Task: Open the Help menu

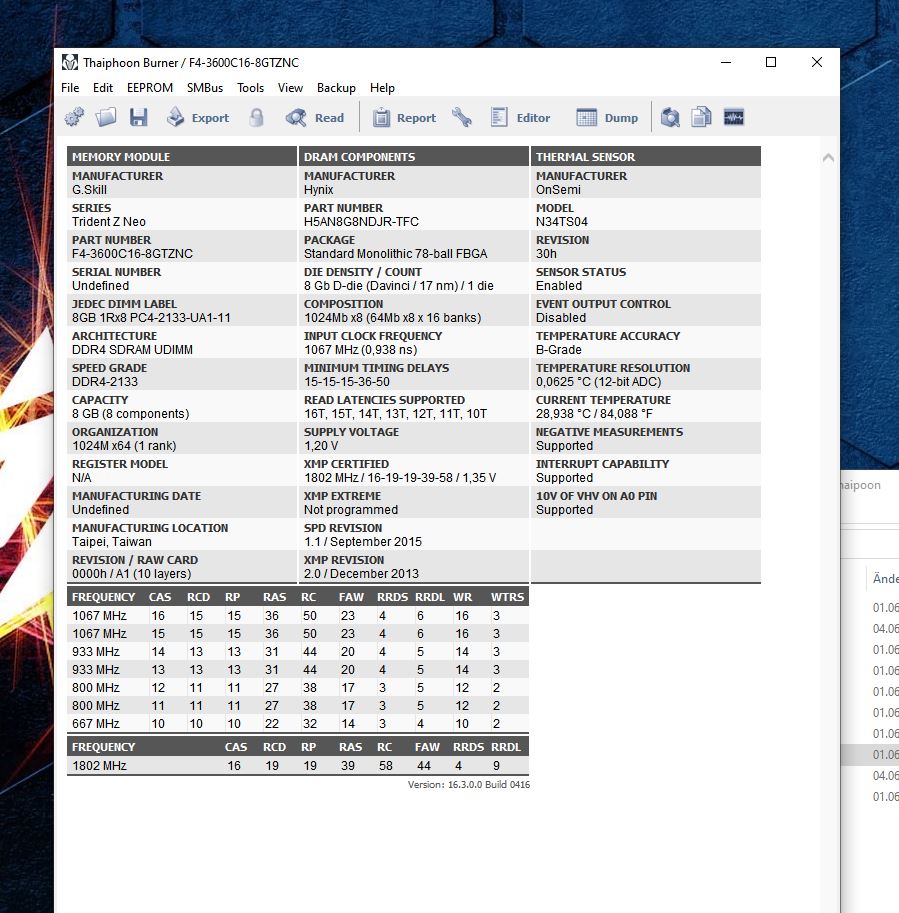Action: 382,88
